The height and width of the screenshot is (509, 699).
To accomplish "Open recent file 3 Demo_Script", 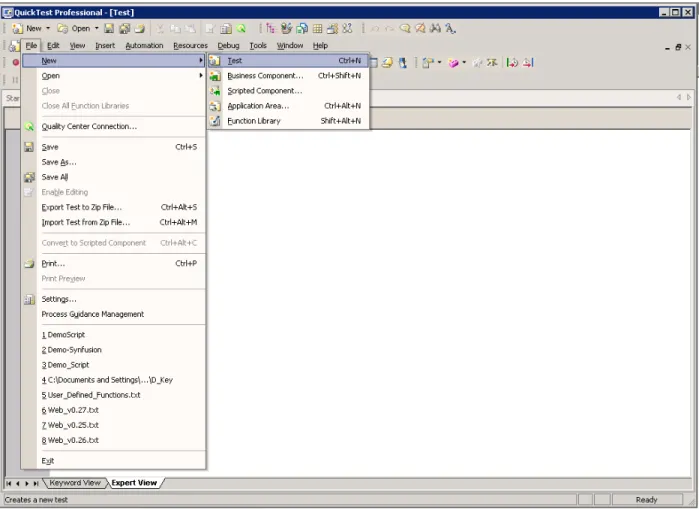I will coord(114,365).
